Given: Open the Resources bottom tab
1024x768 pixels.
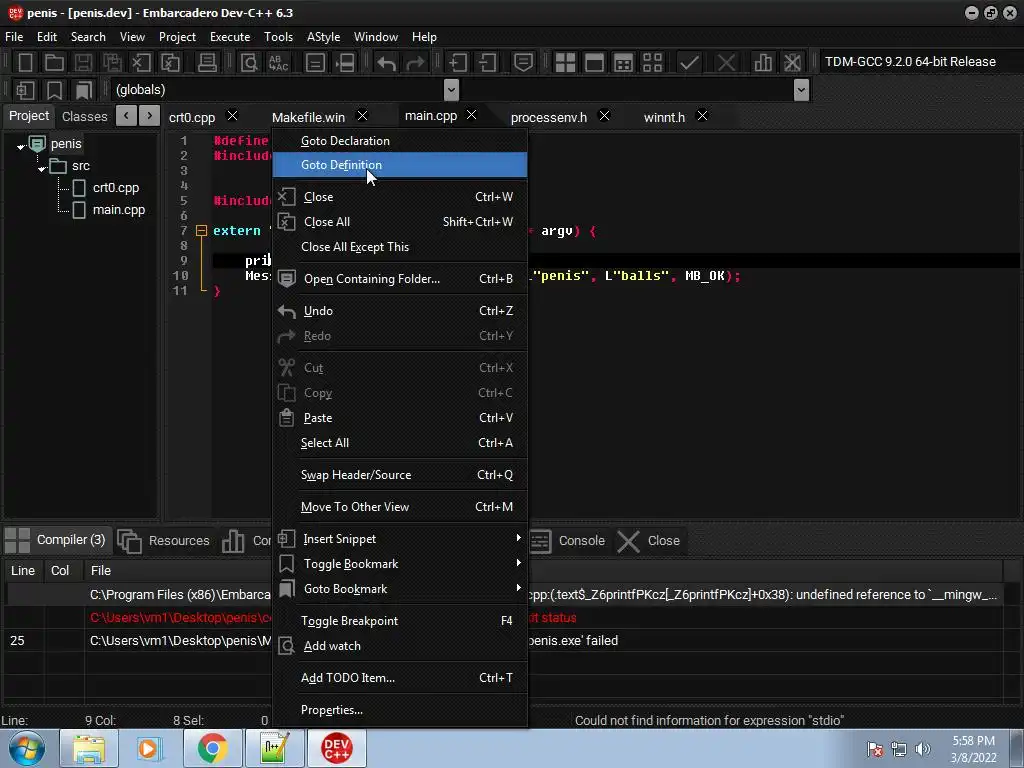Looking at the screenshot, I should tap(164, 541).
